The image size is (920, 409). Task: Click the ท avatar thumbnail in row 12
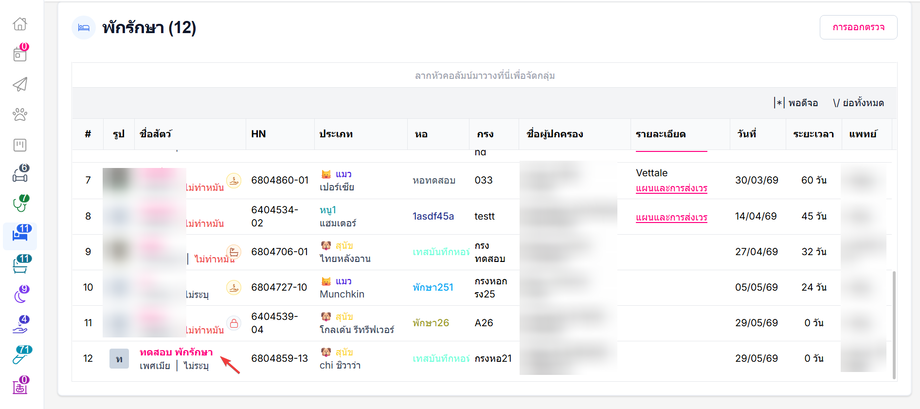point(119,359)
